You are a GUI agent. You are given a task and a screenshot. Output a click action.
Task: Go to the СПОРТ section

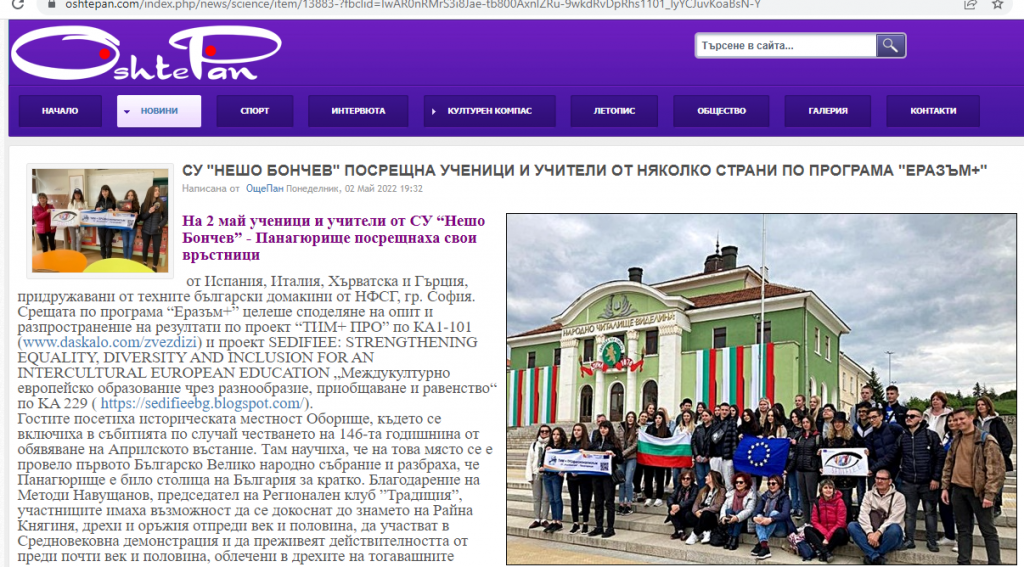point(255,111)
